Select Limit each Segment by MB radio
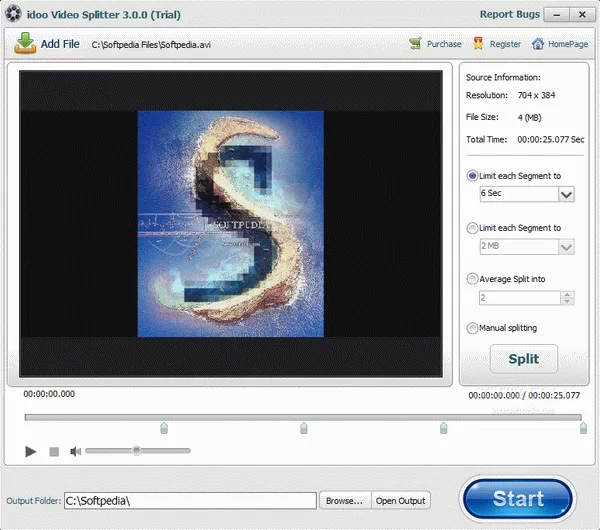Screen dimensions: 600x530 tap(472, 228)
